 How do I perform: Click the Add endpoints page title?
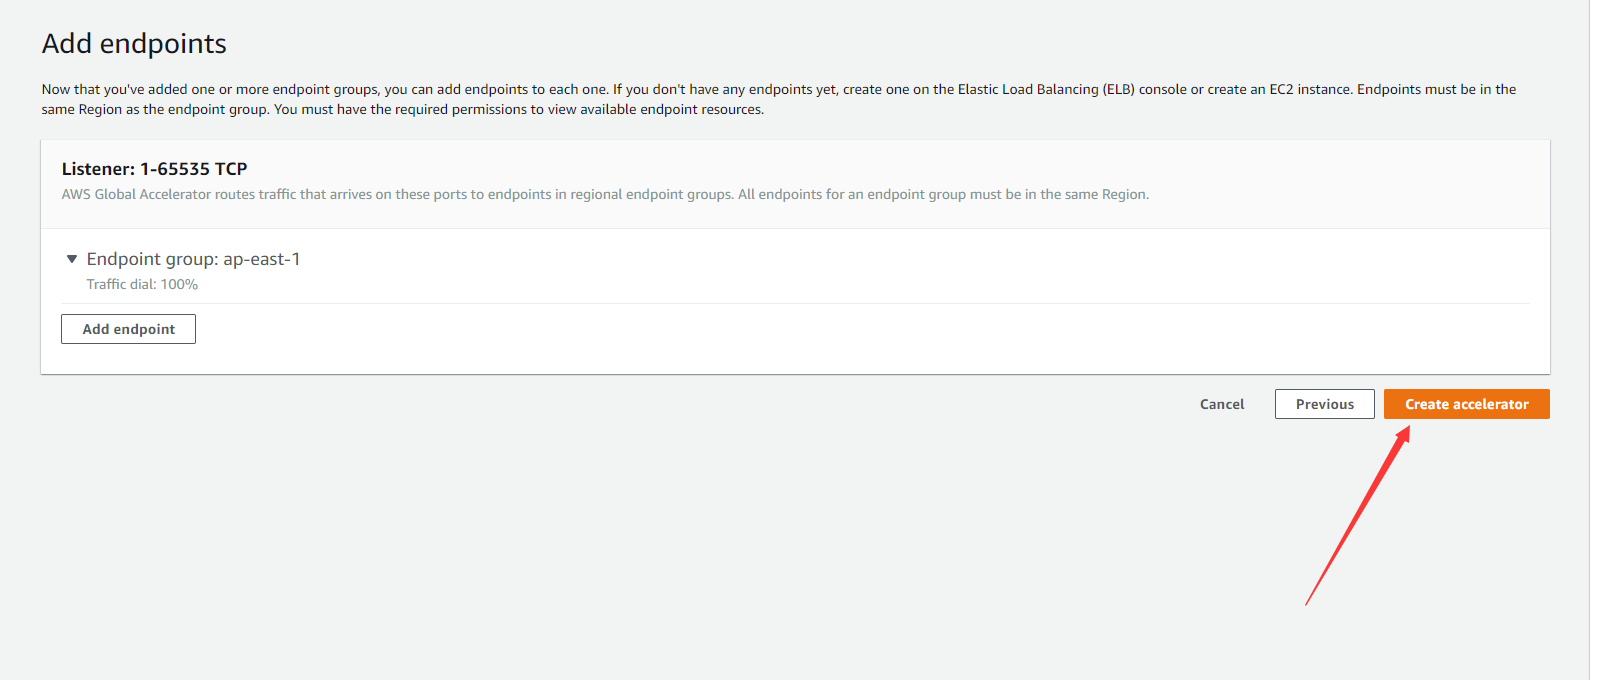point(134,44)
